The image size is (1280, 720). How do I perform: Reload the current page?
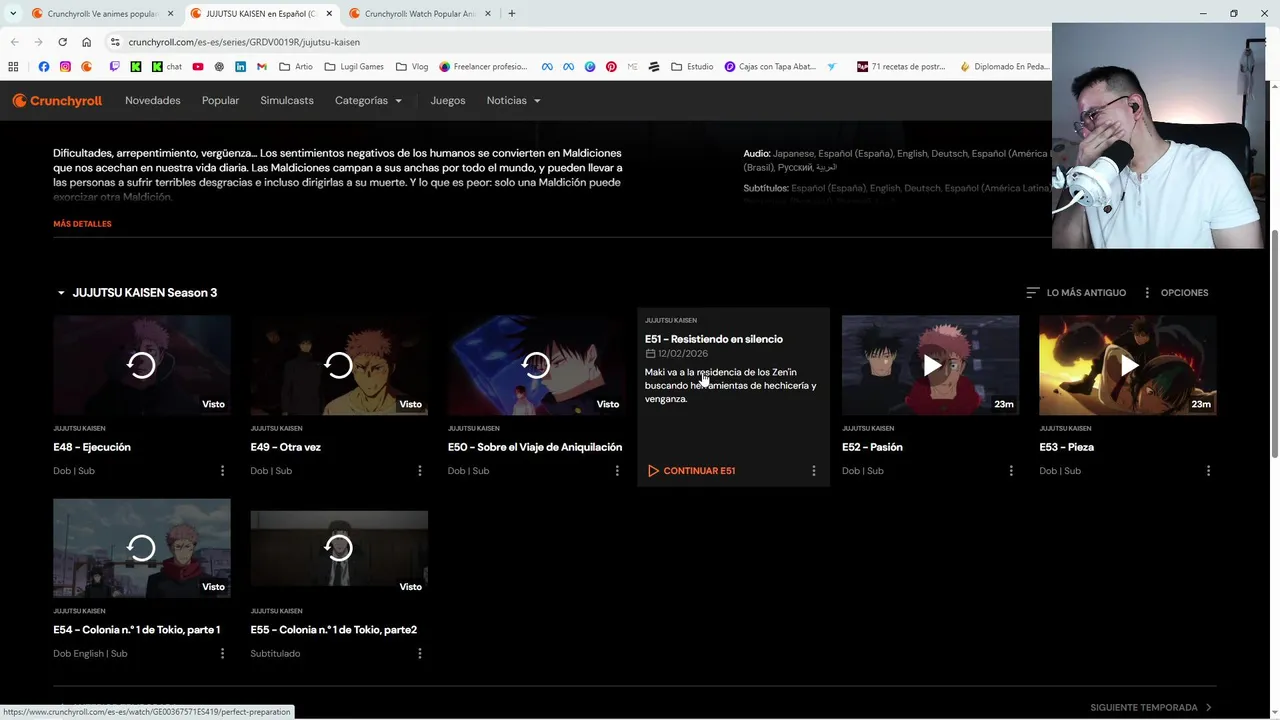pyautogui.click(x=62, y=42)
